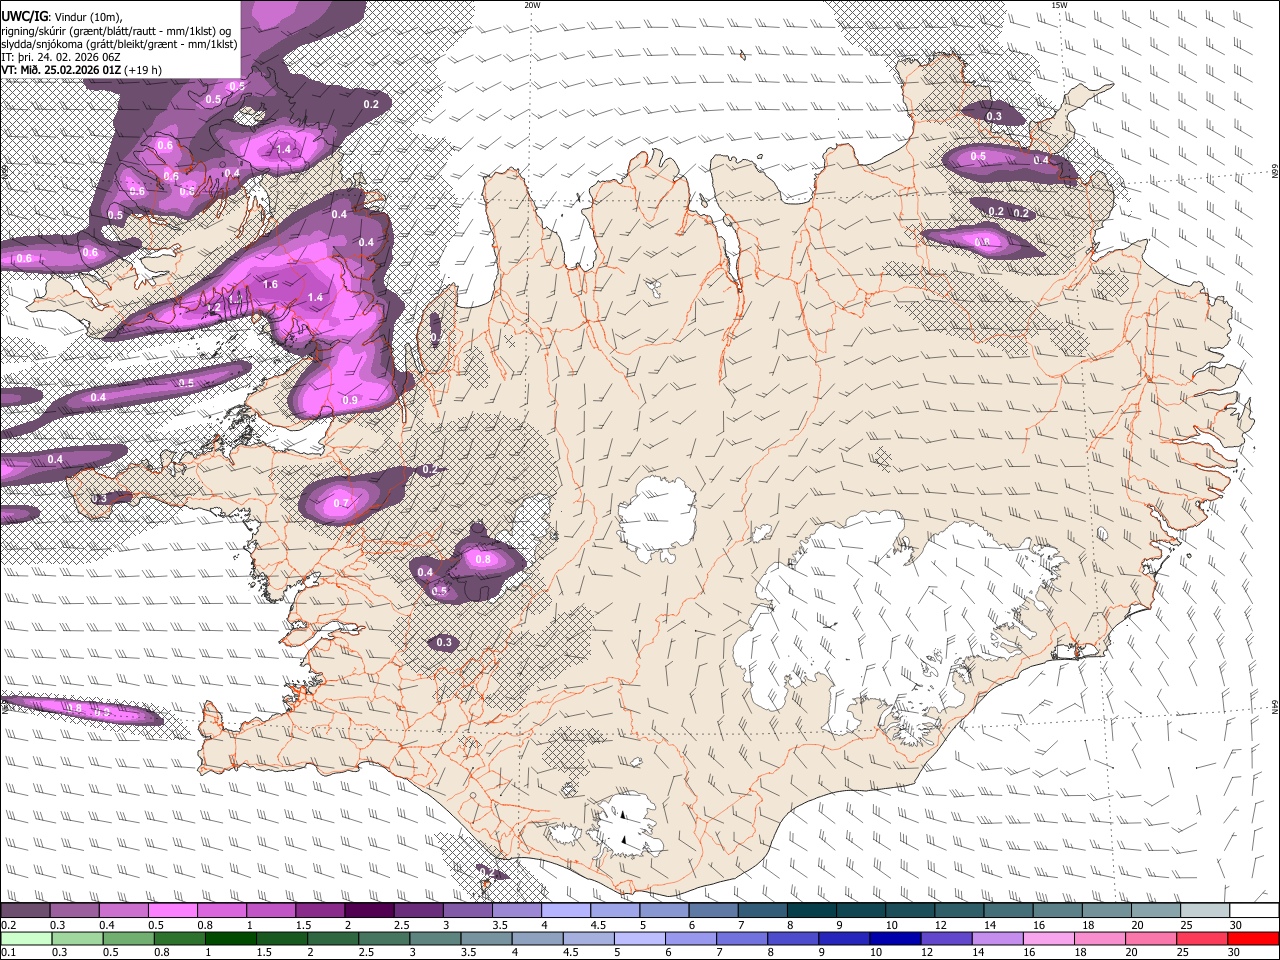Pick the red 25–30 swatch in the lower legend
1280x960 pixels.
(x=1200, y=938)
